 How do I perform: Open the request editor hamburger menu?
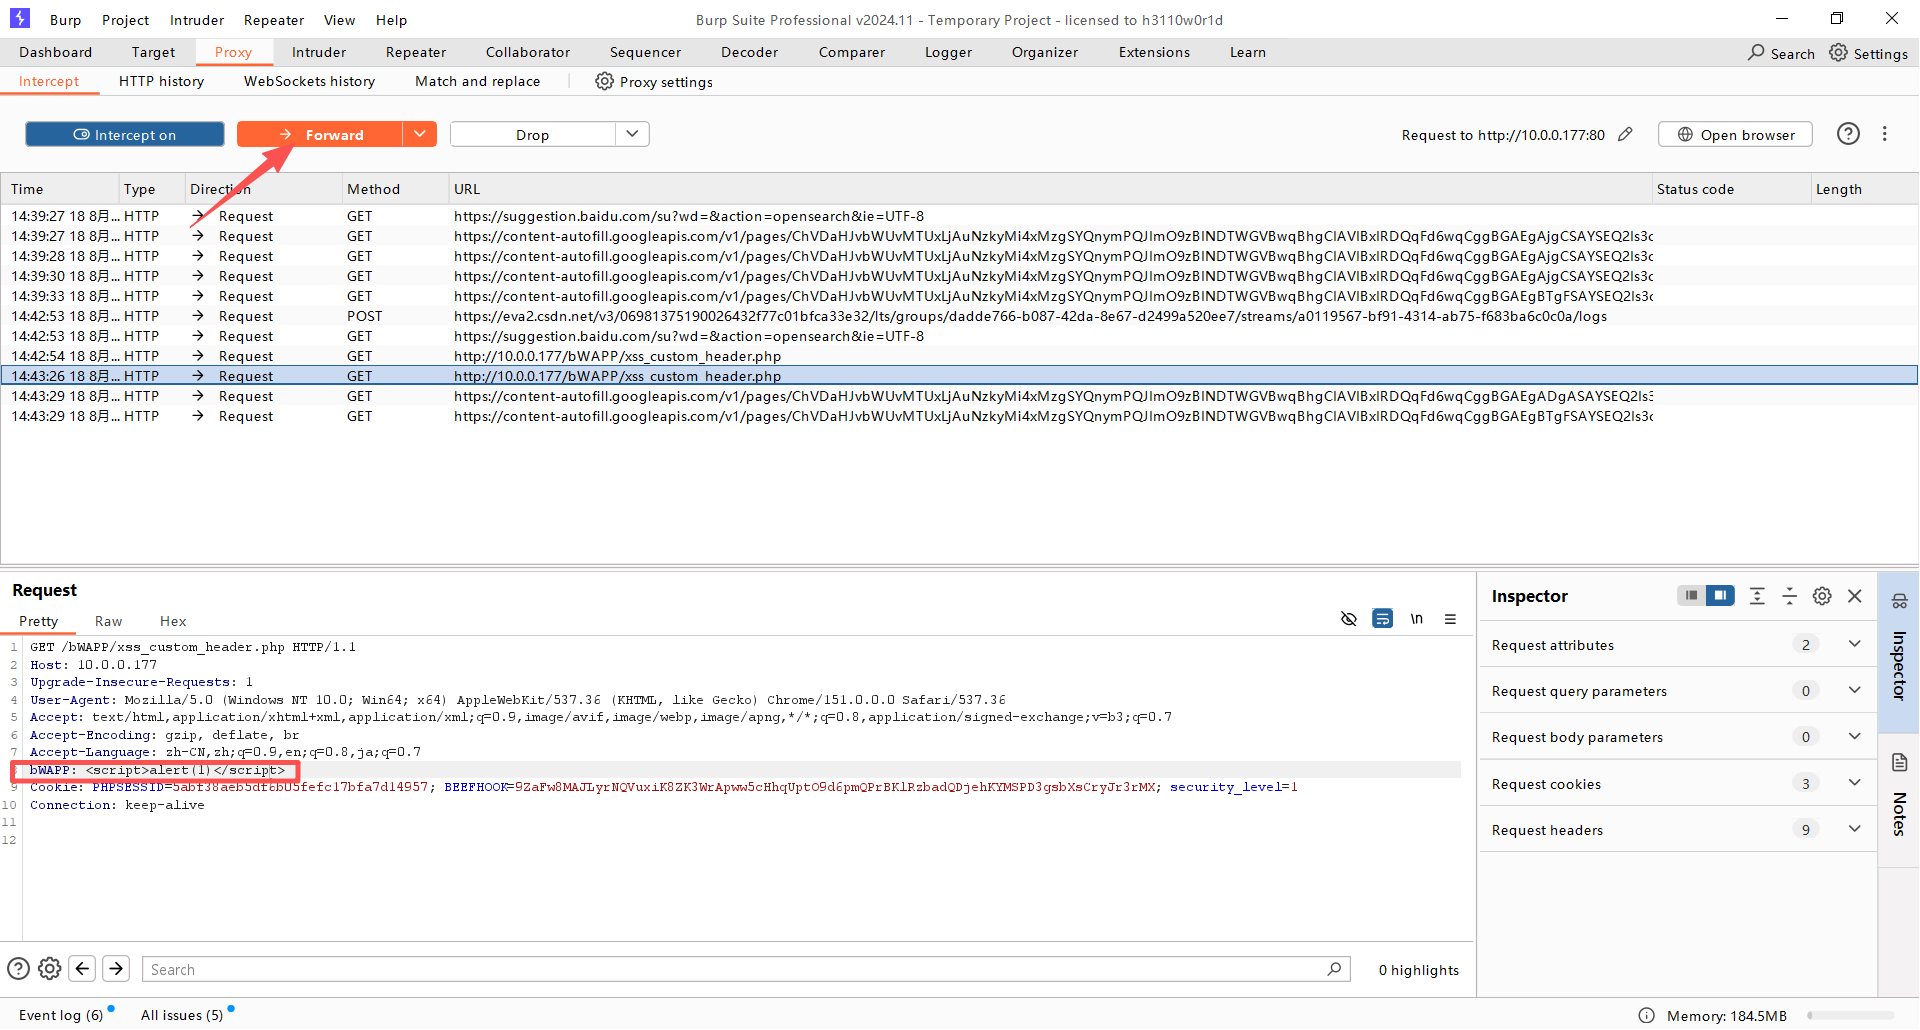(1450, 619)
